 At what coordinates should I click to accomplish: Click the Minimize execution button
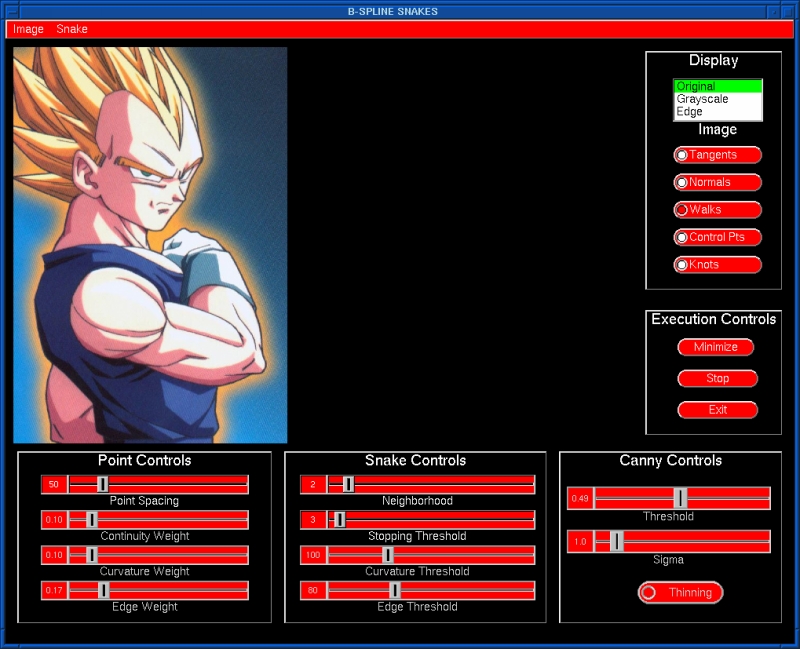715,347
